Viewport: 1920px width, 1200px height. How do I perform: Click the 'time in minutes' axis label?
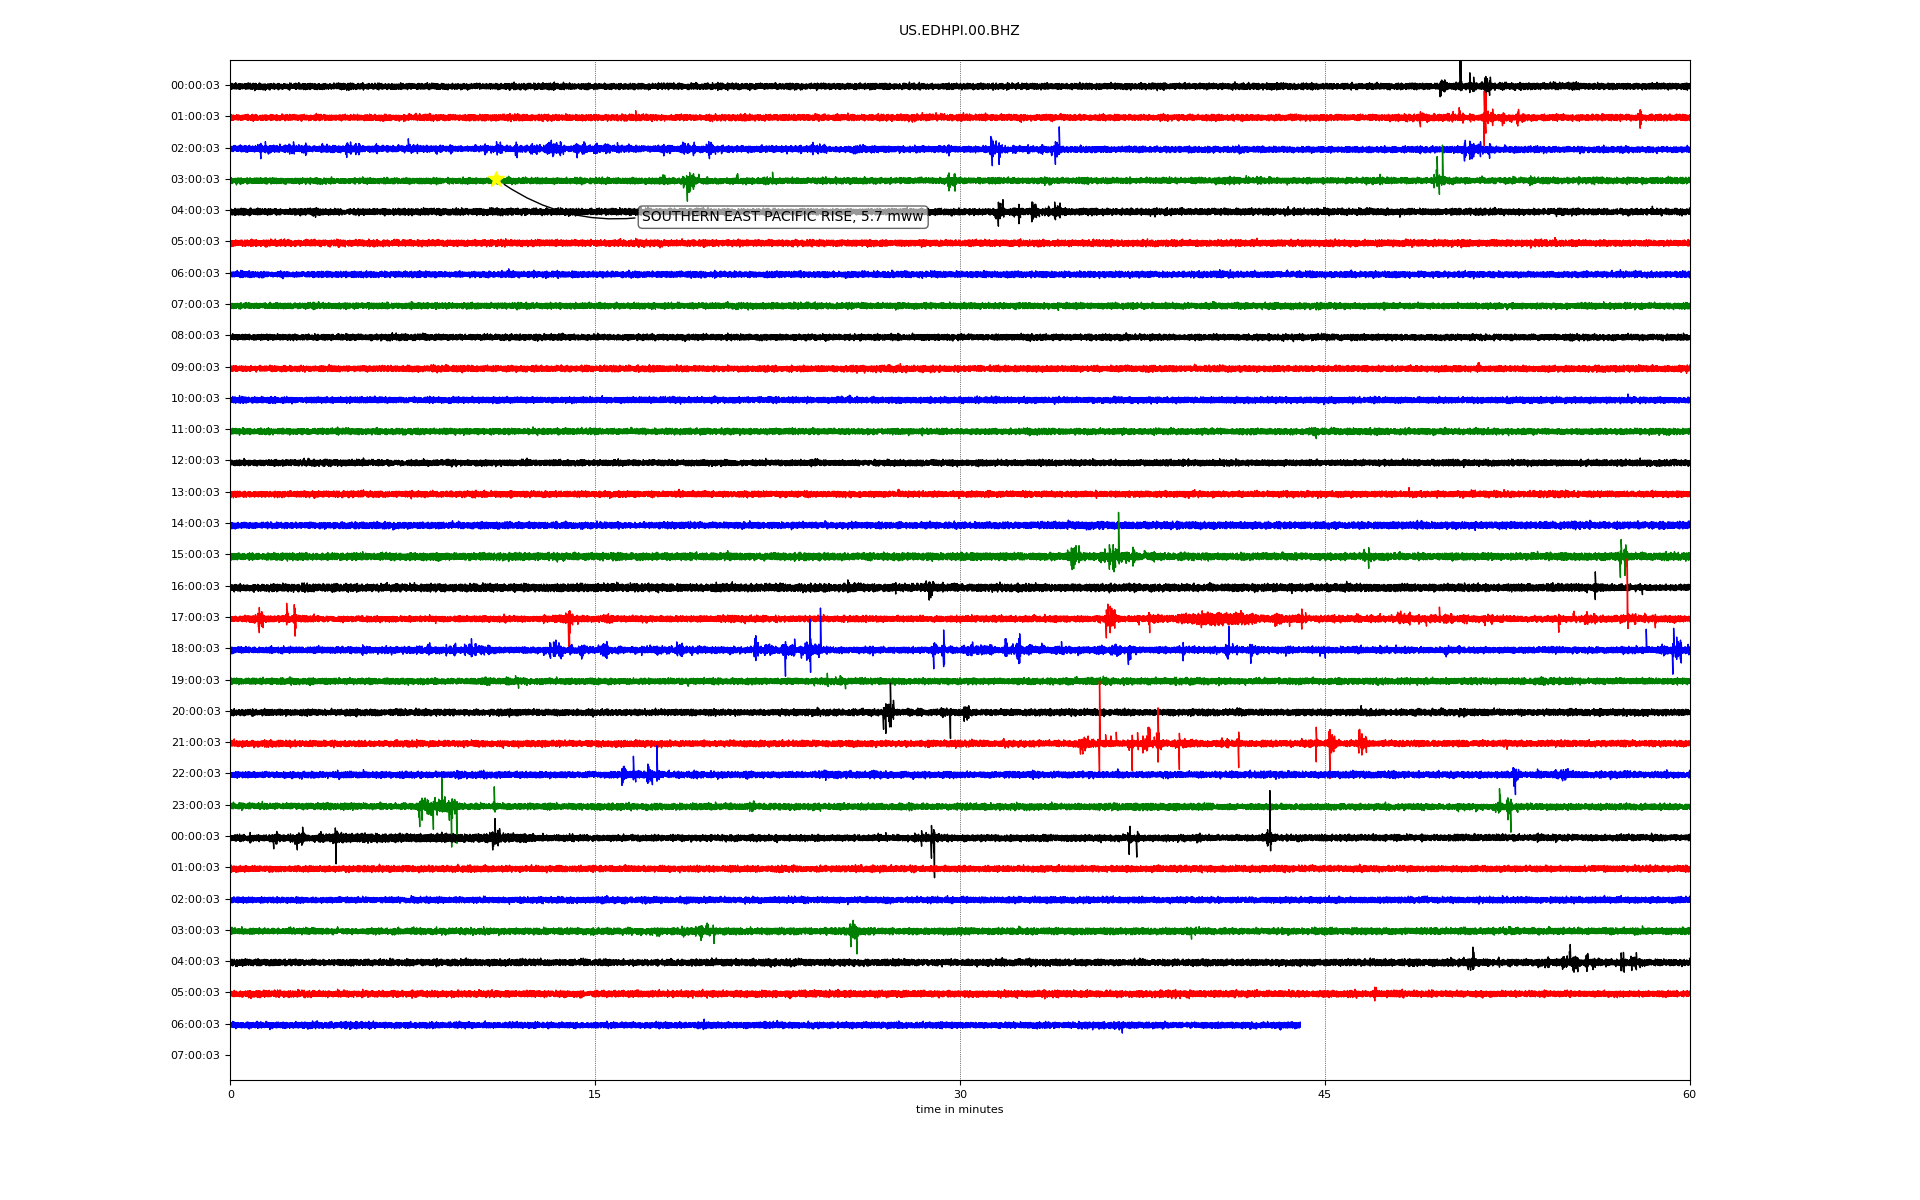pyautogui.click(x=959, y=1110)
